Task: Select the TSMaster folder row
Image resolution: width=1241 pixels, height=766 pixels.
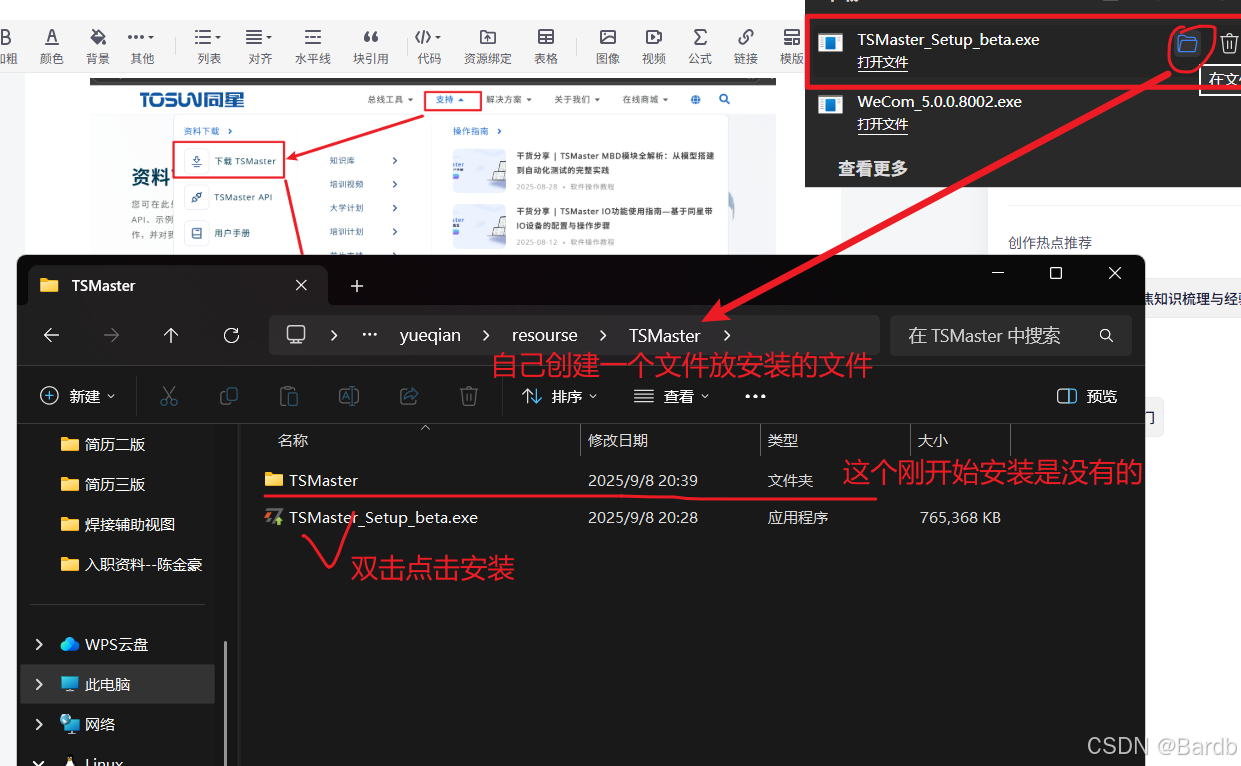Action: pos(635,480)
